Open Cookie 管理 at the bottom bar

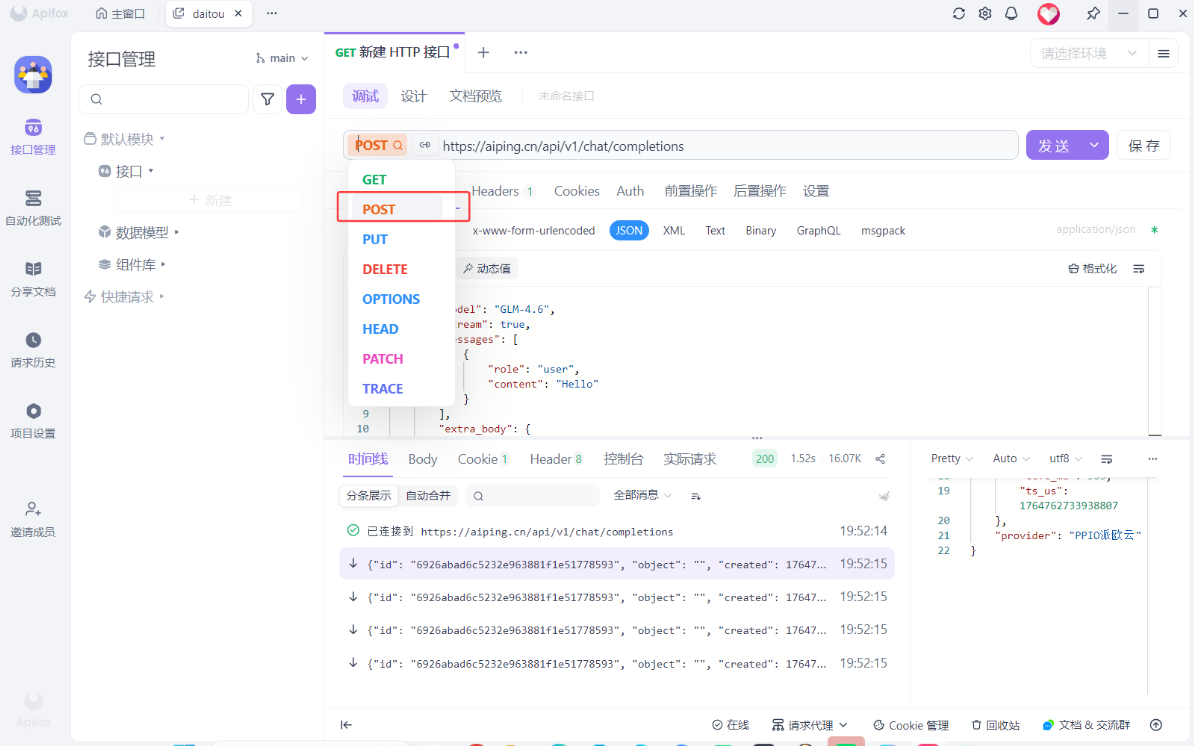(910, 724)
